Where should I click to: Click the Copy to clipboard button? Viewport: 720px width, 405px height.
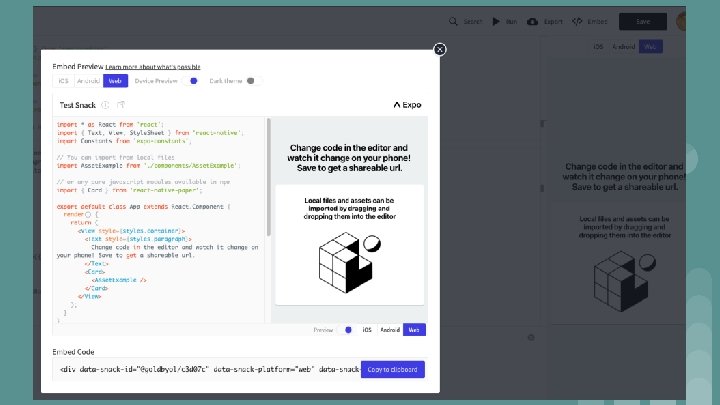coord(393,369)
